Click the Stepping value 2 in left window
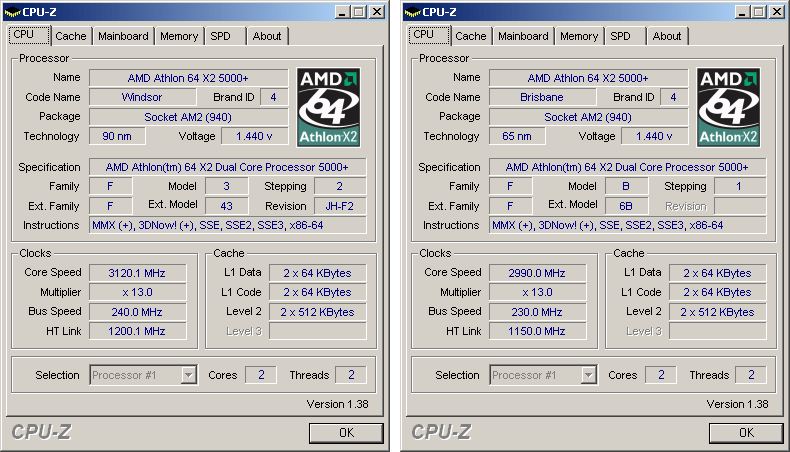790x452 pixels. (x=340, y=186)
